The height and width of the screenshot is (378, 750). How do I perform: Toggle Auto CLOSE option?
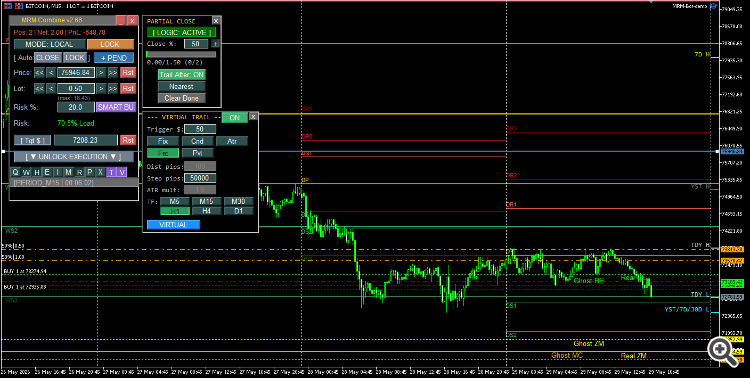tap(47, 57)
